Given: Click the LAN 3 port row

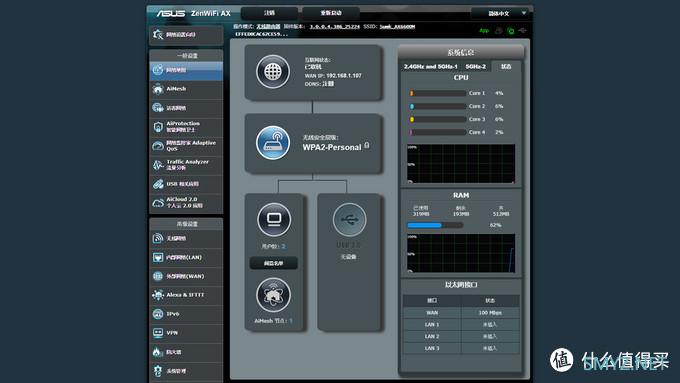Looking at the screenshot, I should 461,348.
